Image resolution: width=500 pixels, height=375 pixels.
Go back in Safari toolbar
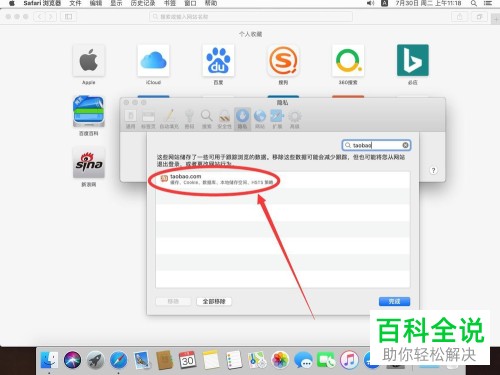tap(40, 16)
